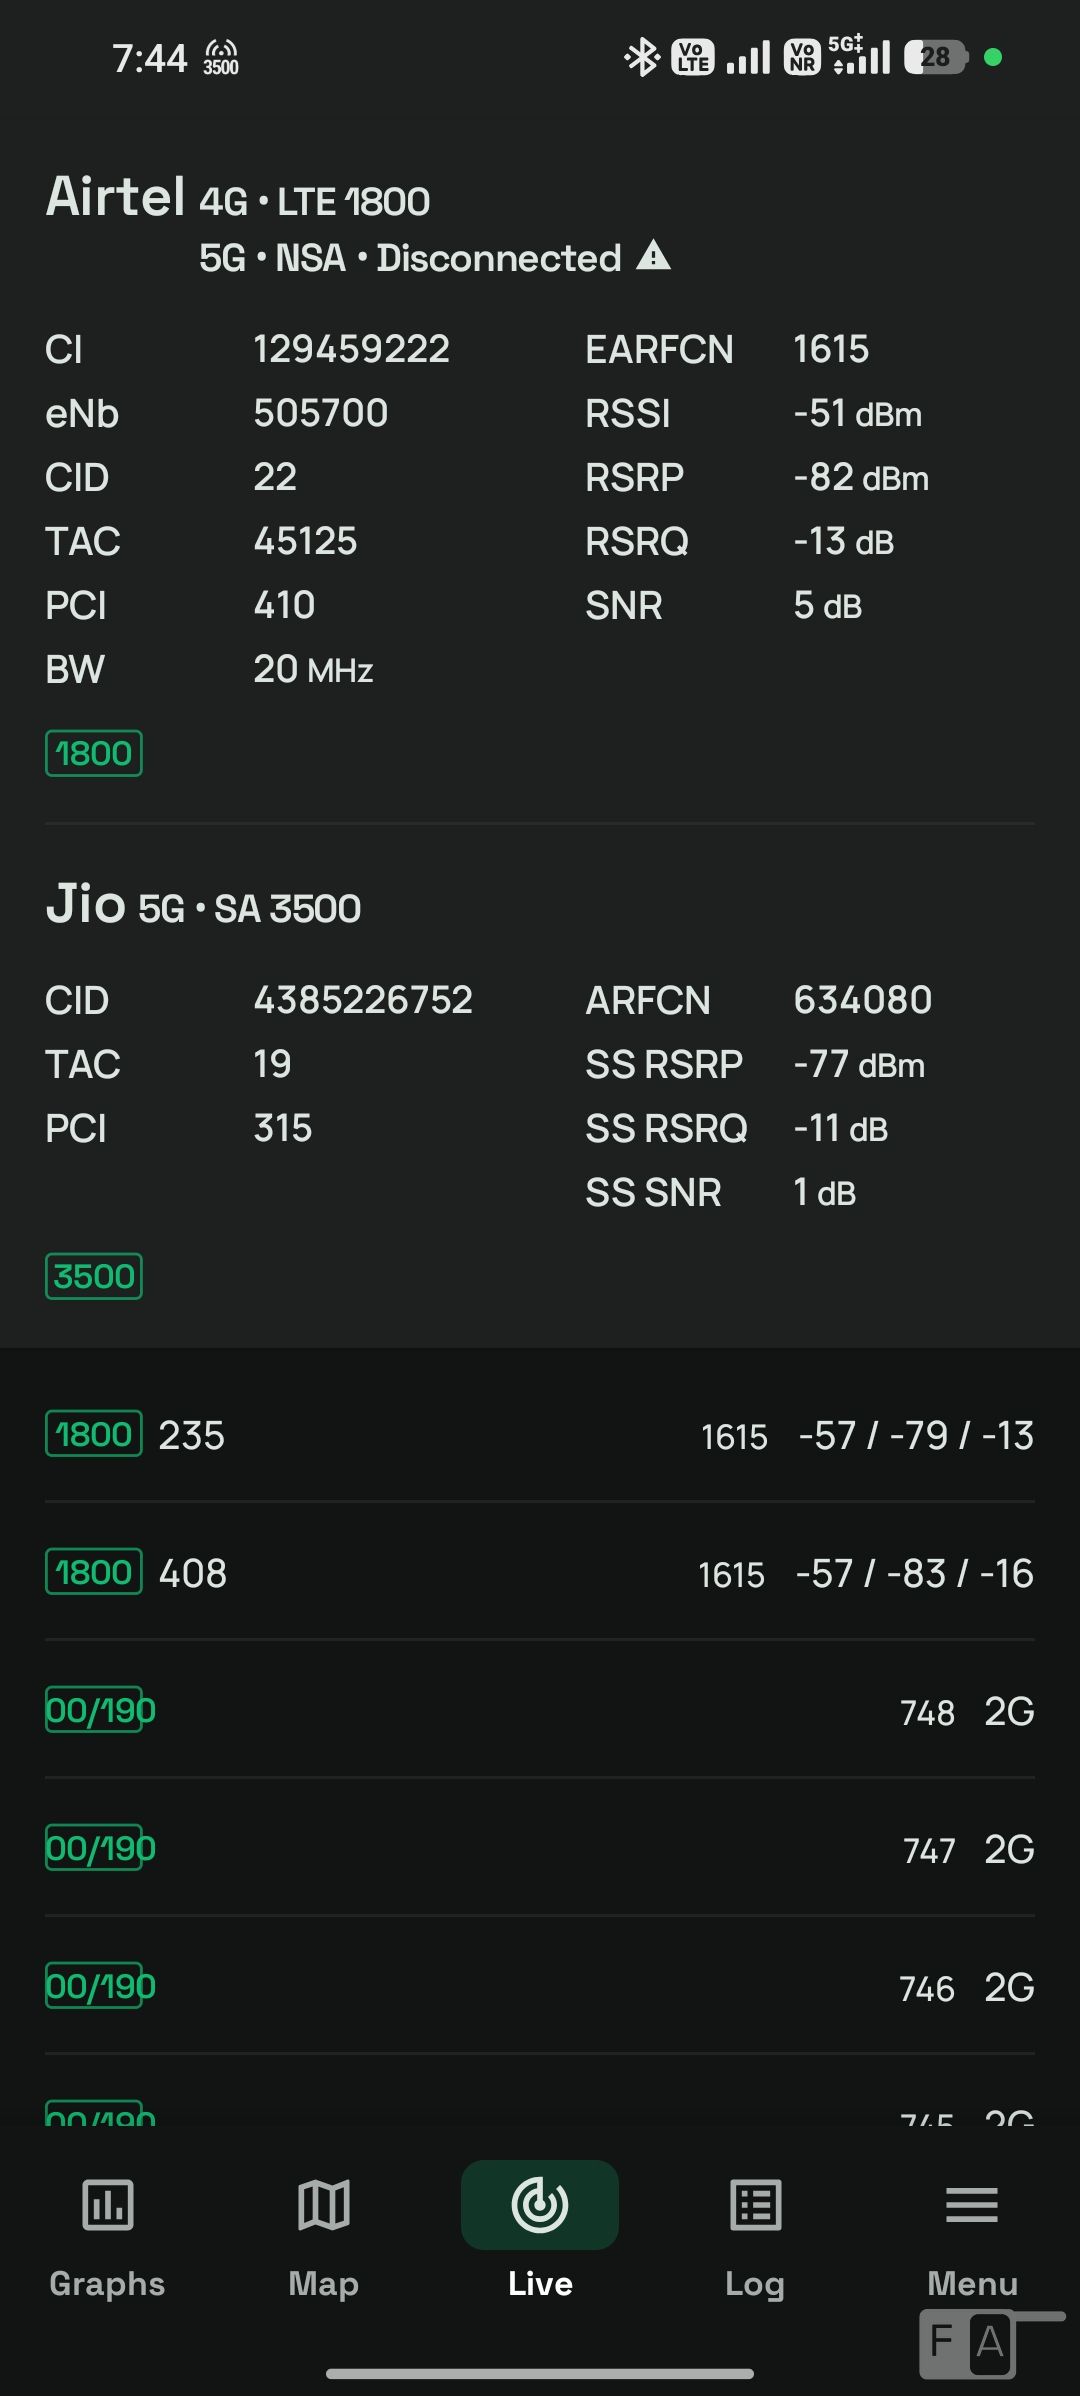Image resolution: width=1080 pixels, height=2396 pixels.
Task: Select the 2G neighbor cell 748
Action: click(x=540, y=1711)
